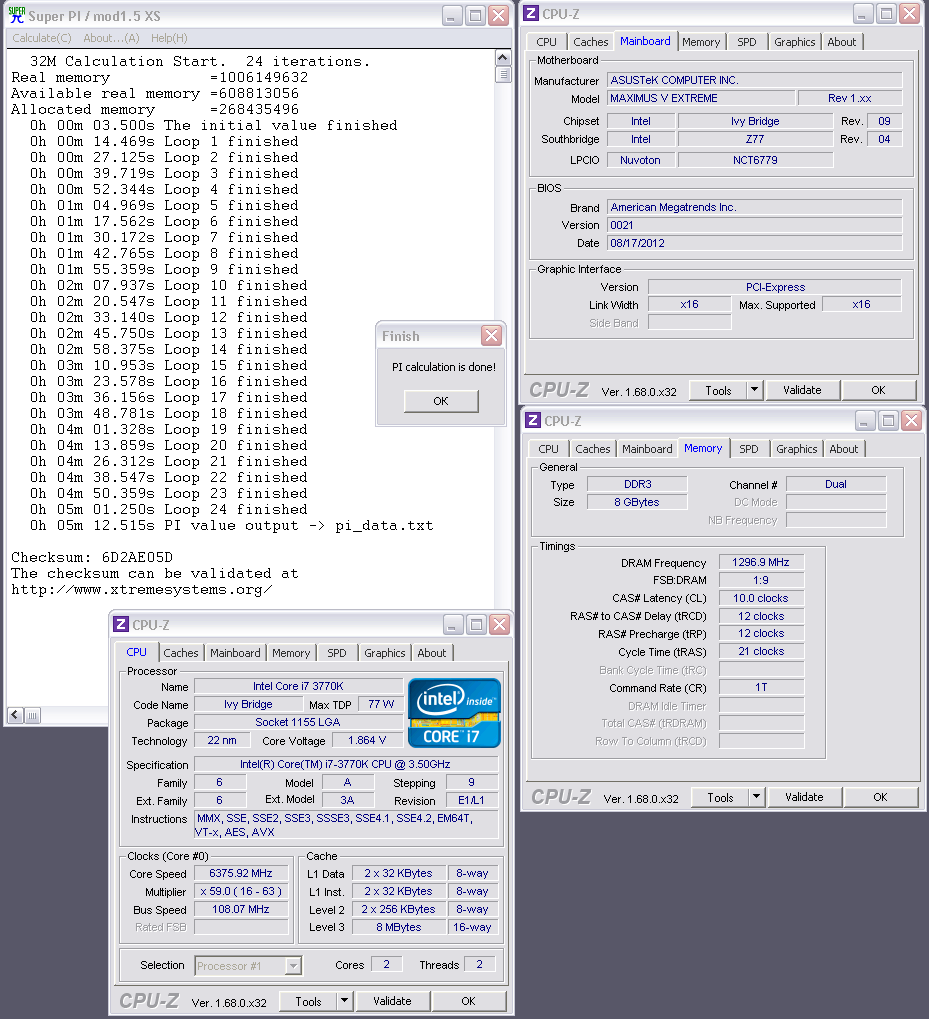
Task: Click Super PI vertical scrollbar up arrow
Action: tap(502, 57)
